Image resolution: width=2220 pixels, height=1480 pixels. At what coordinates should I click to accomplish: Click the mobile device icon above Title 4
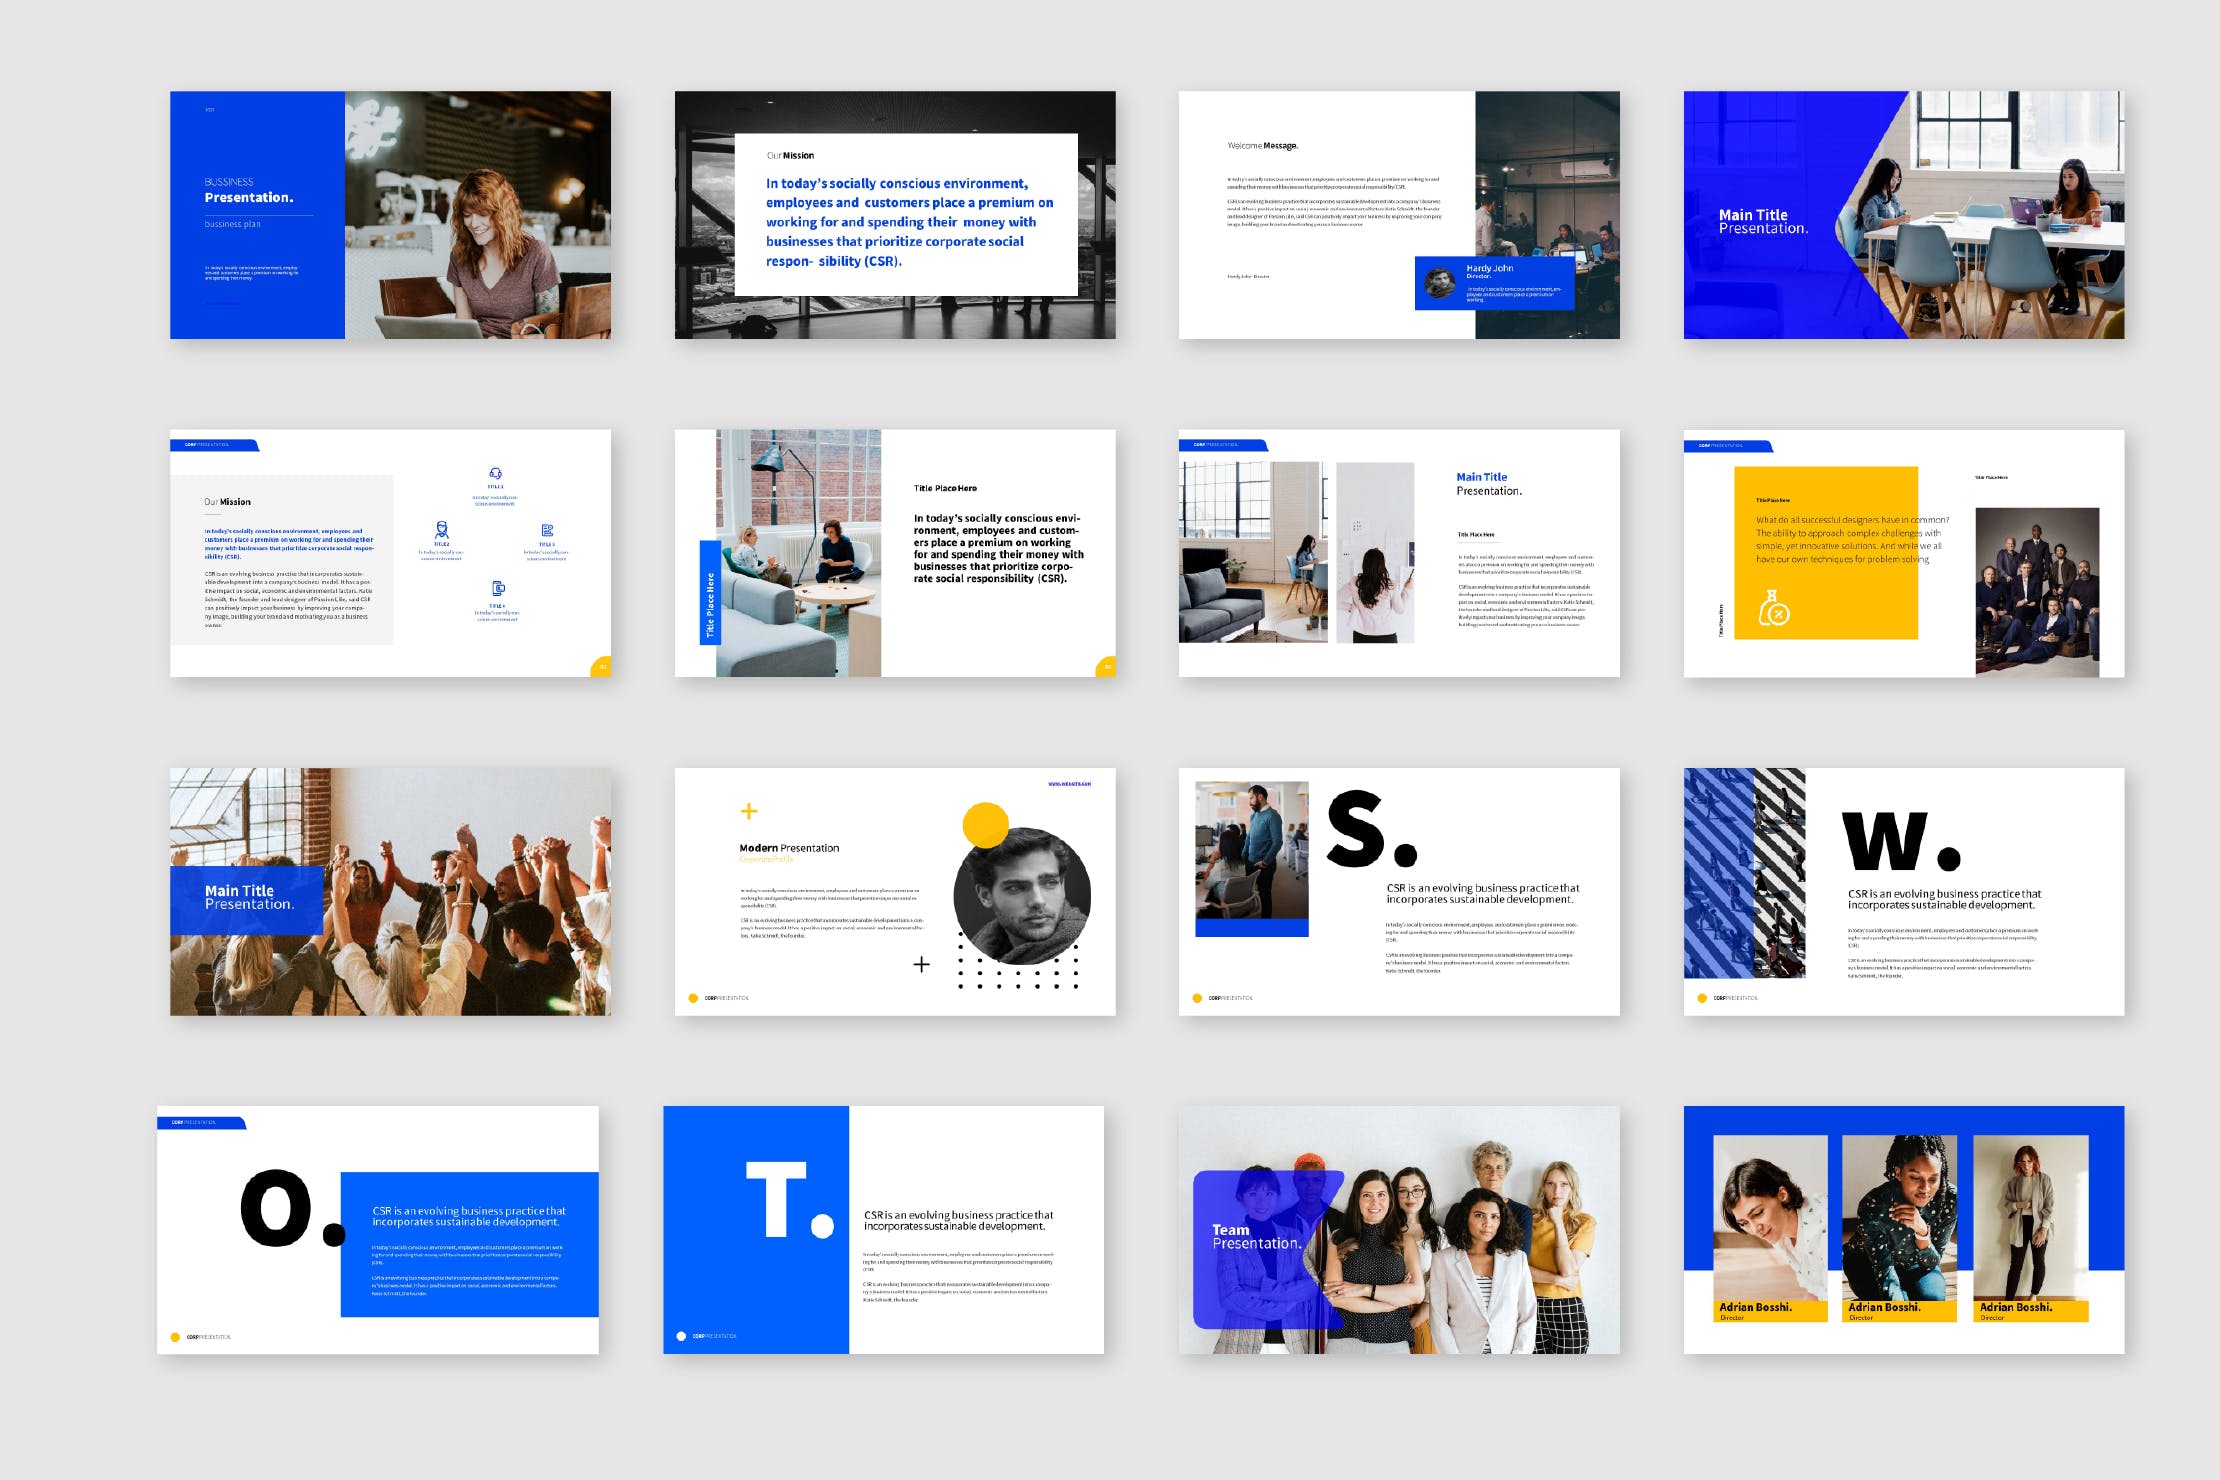[498, 588]
